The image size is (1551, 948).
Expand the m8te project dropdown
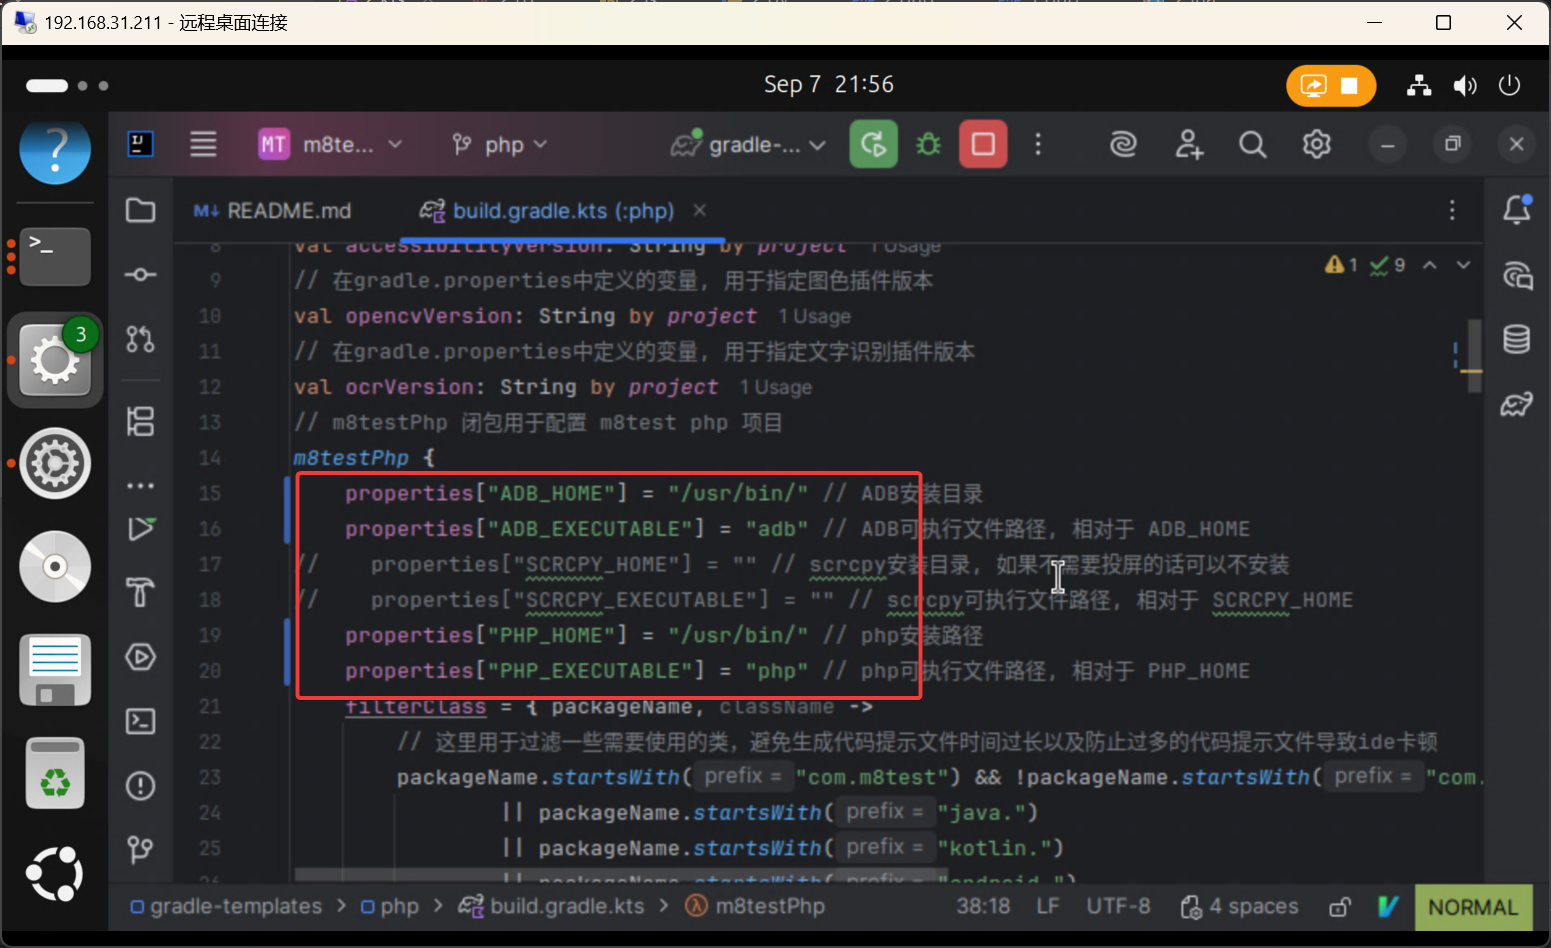tap(331, 145)
